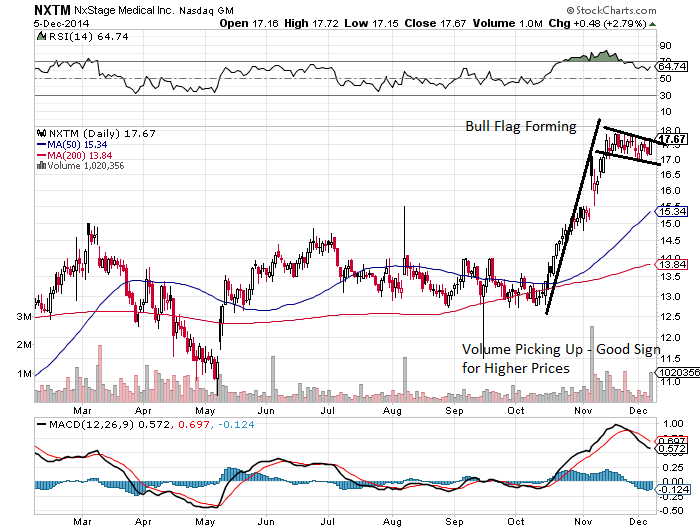Click the blue MA(50) line swatch
The height and width of the screenshot is (530, 700).
pos(42,145)
